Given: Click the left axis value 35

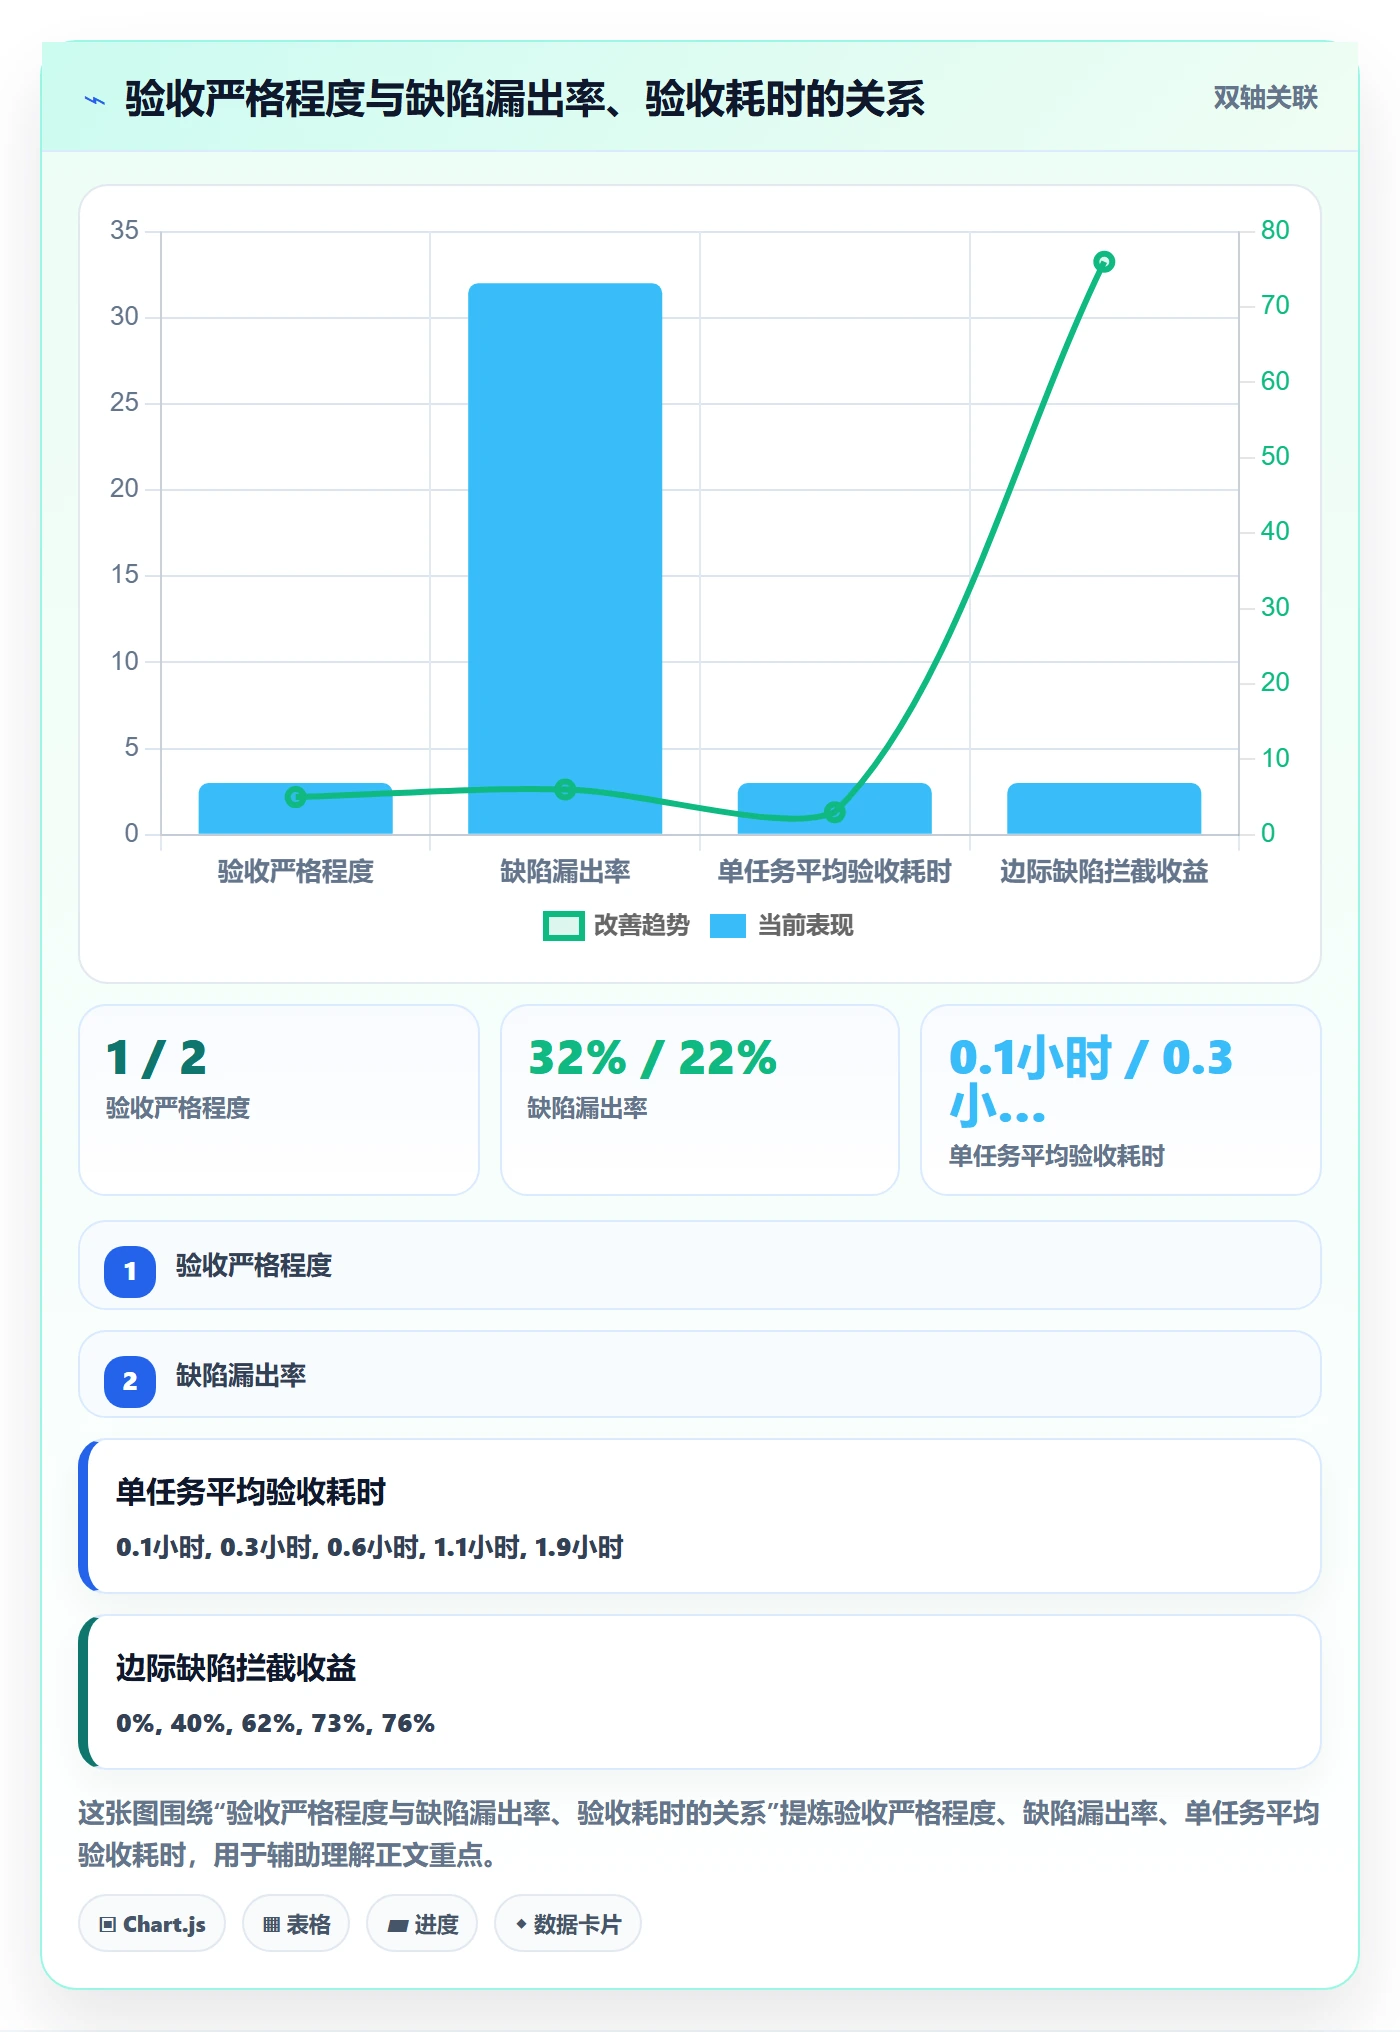Looking at the screenshot, I should pos(124,230).
